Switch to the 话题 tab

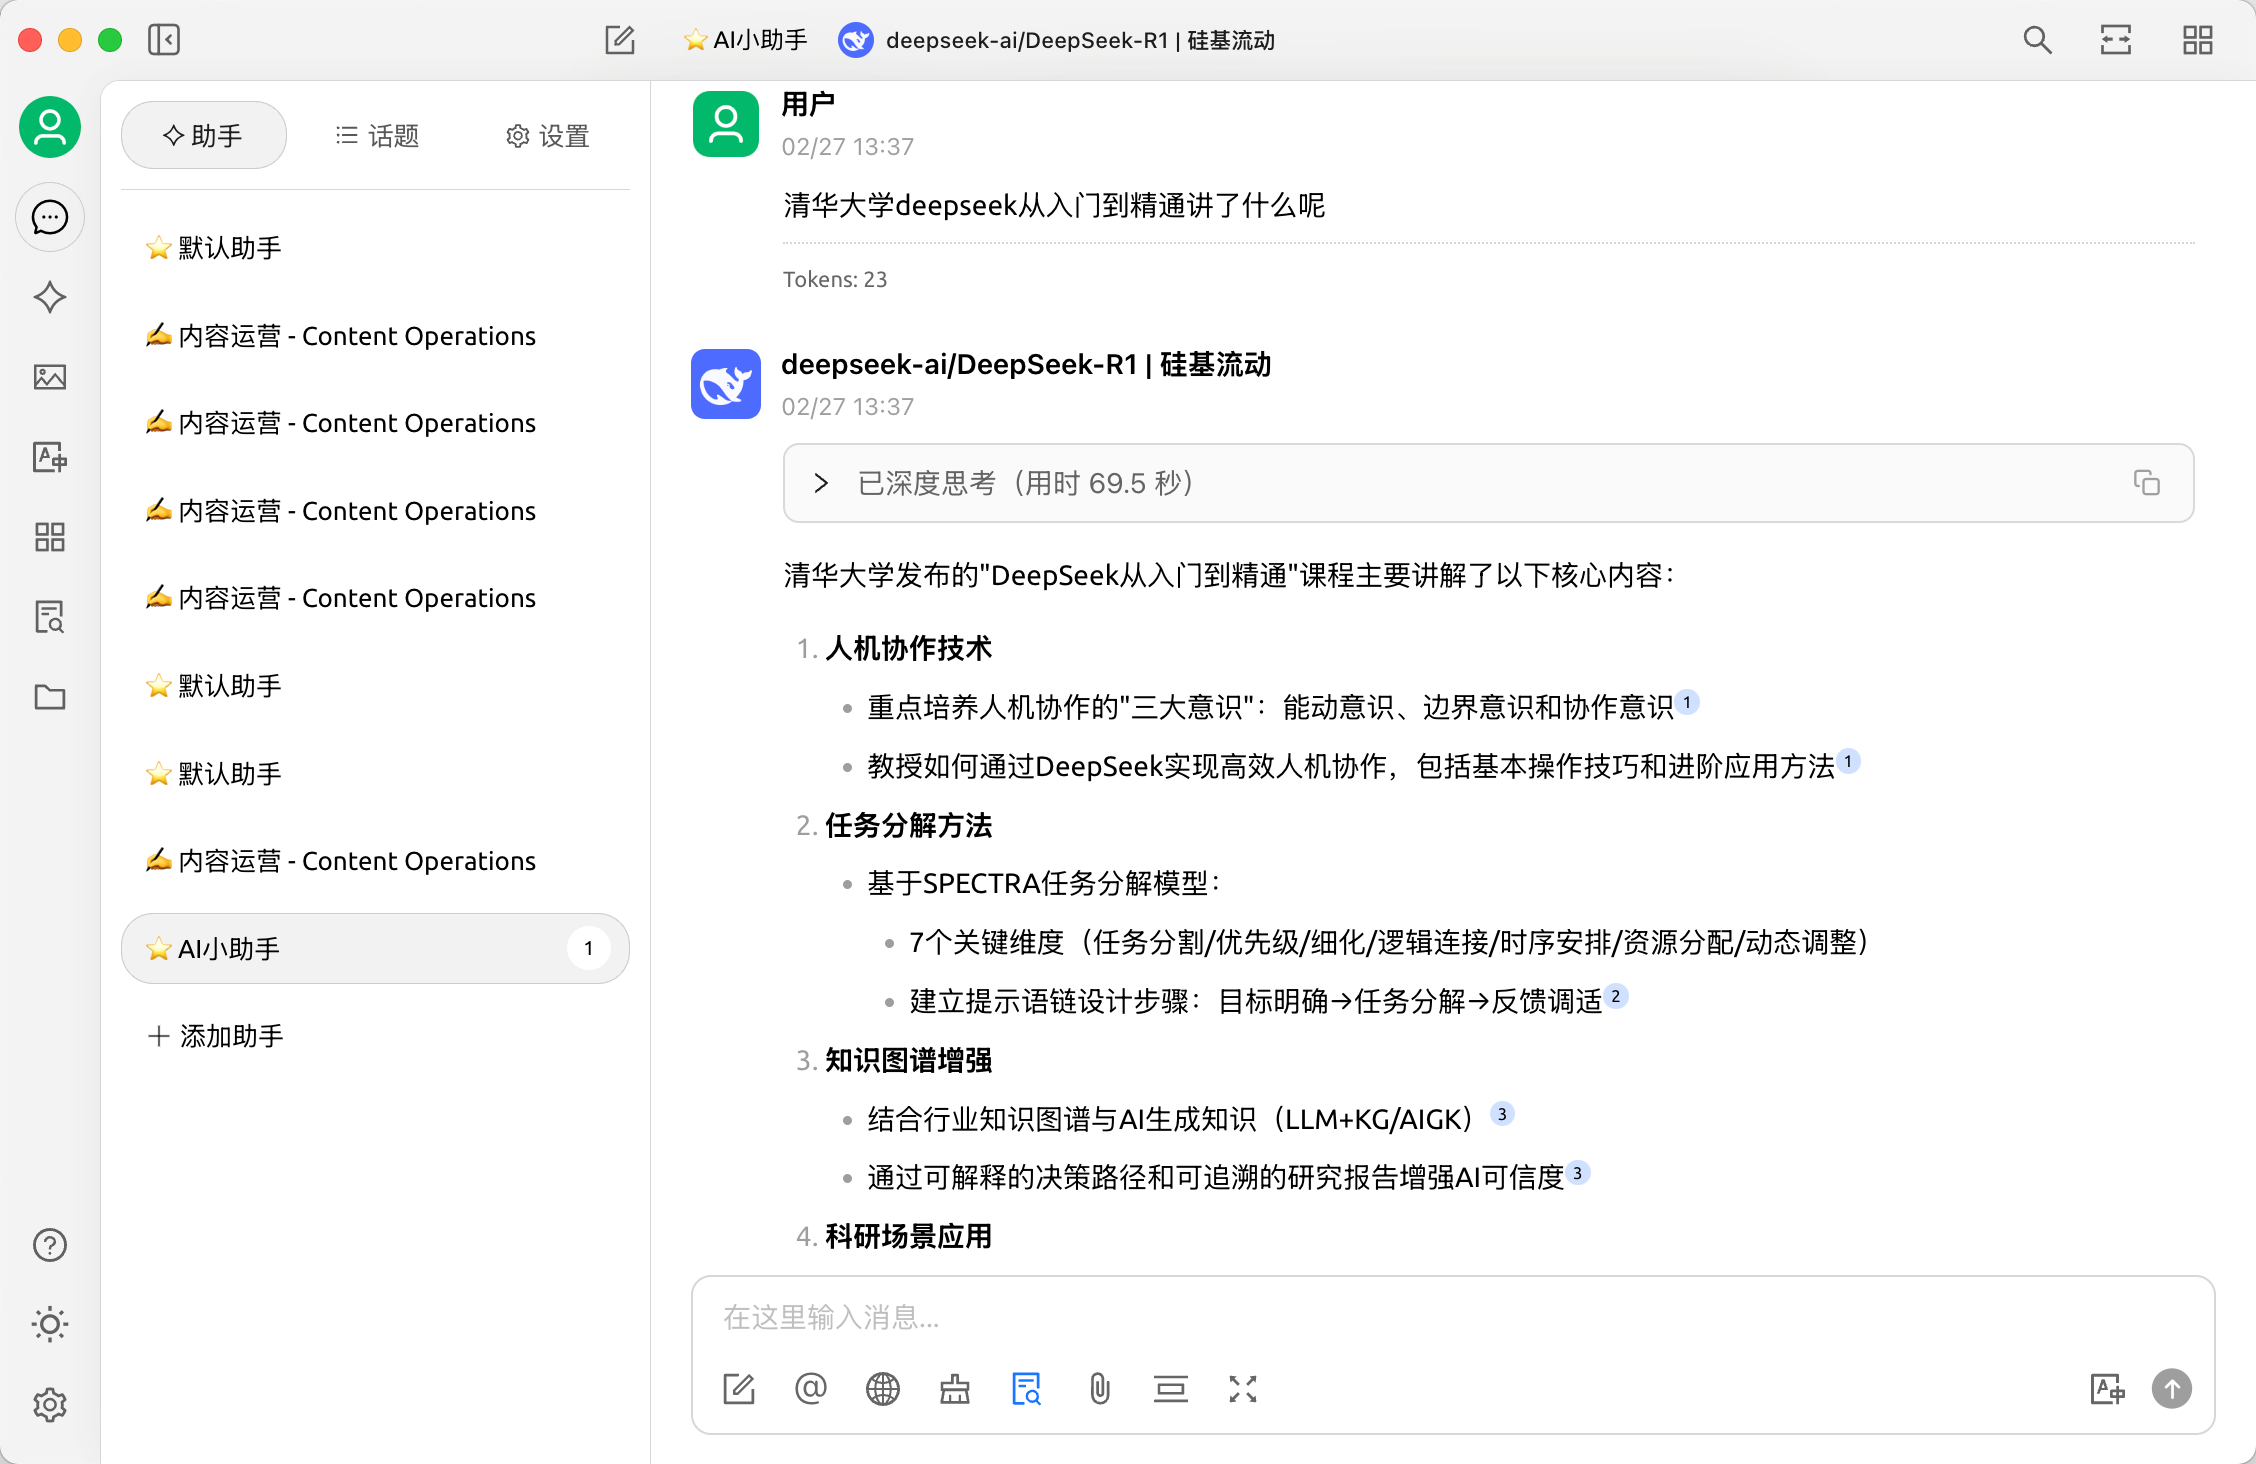click(377, 135)
